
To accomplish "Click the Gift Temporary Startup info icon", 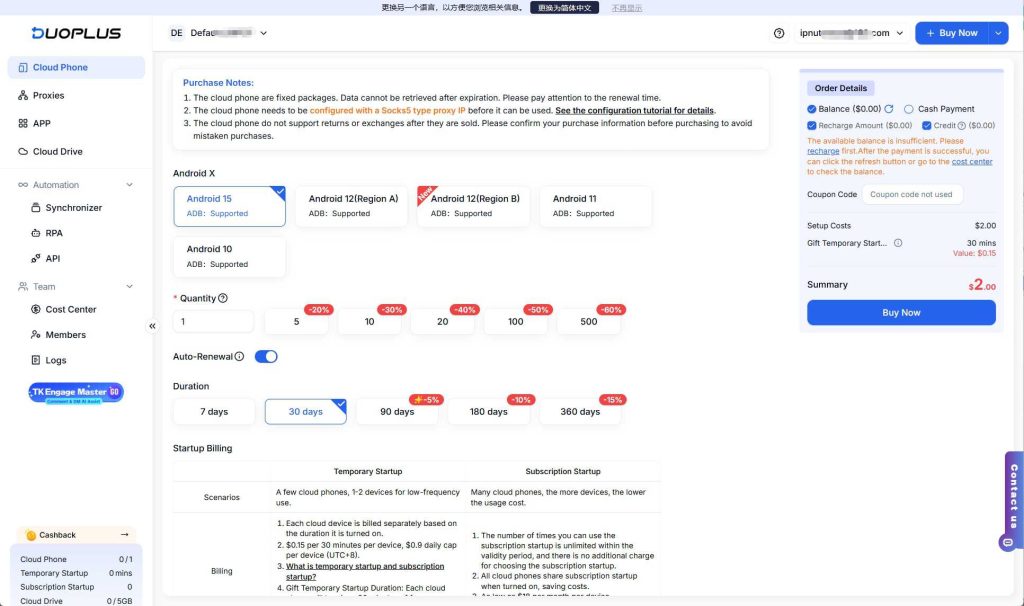I will coord(898,243).
